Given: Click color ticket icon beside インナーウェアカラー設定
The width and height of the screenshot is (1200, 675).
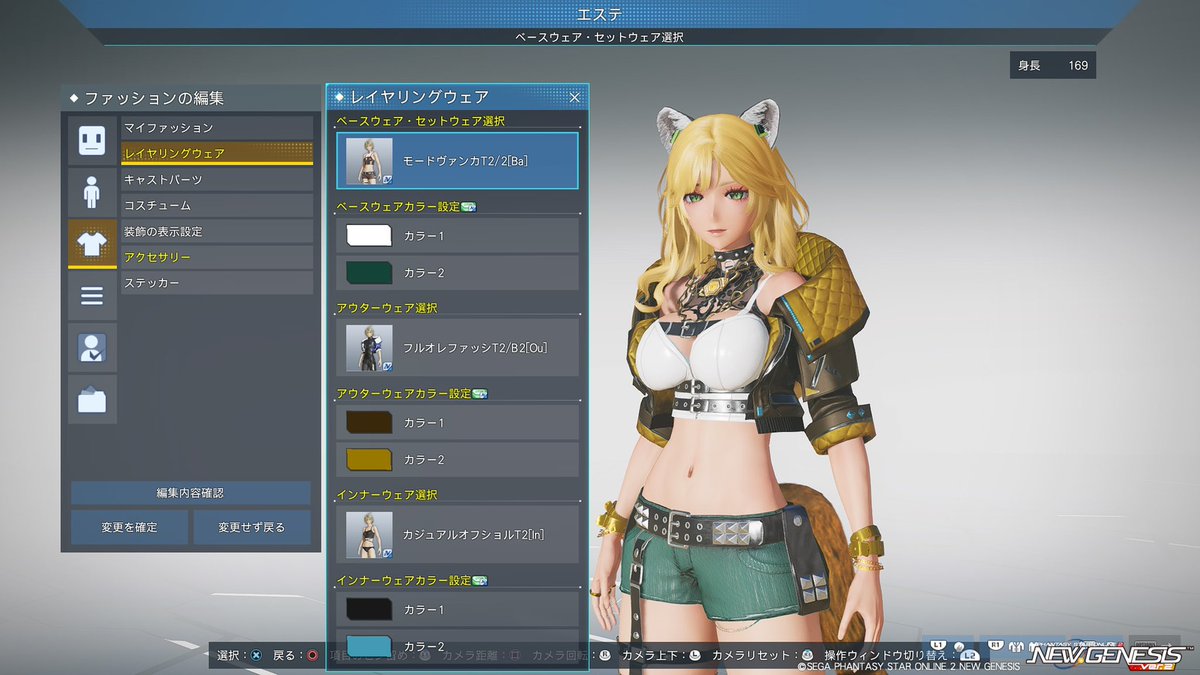Looking at the screenshot, I should coord(479,581).
